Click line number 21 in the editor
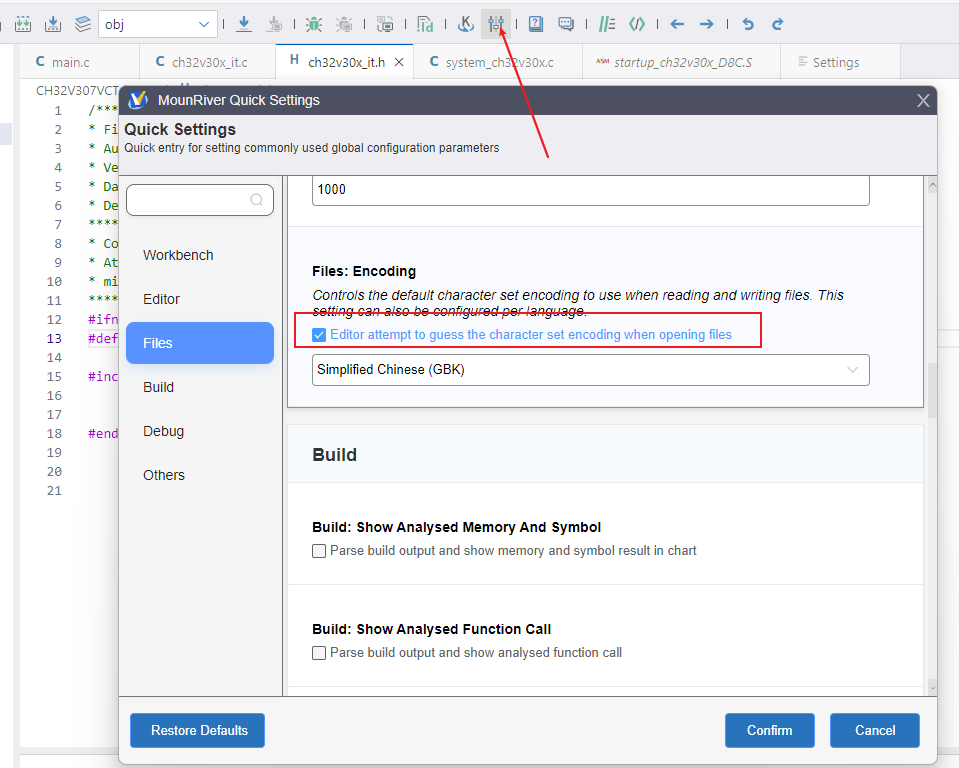 pos(54,490)
